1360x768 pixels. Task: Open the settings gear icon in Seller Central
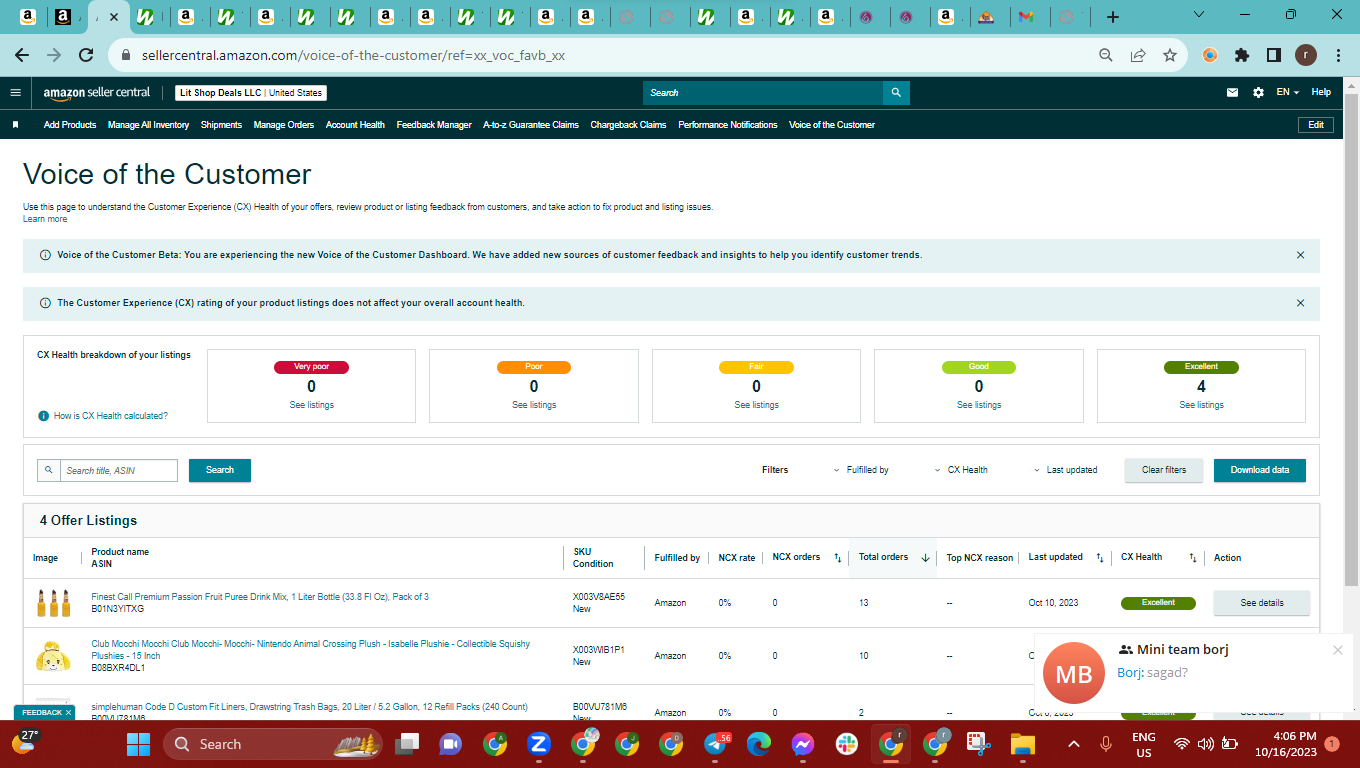1258,93
